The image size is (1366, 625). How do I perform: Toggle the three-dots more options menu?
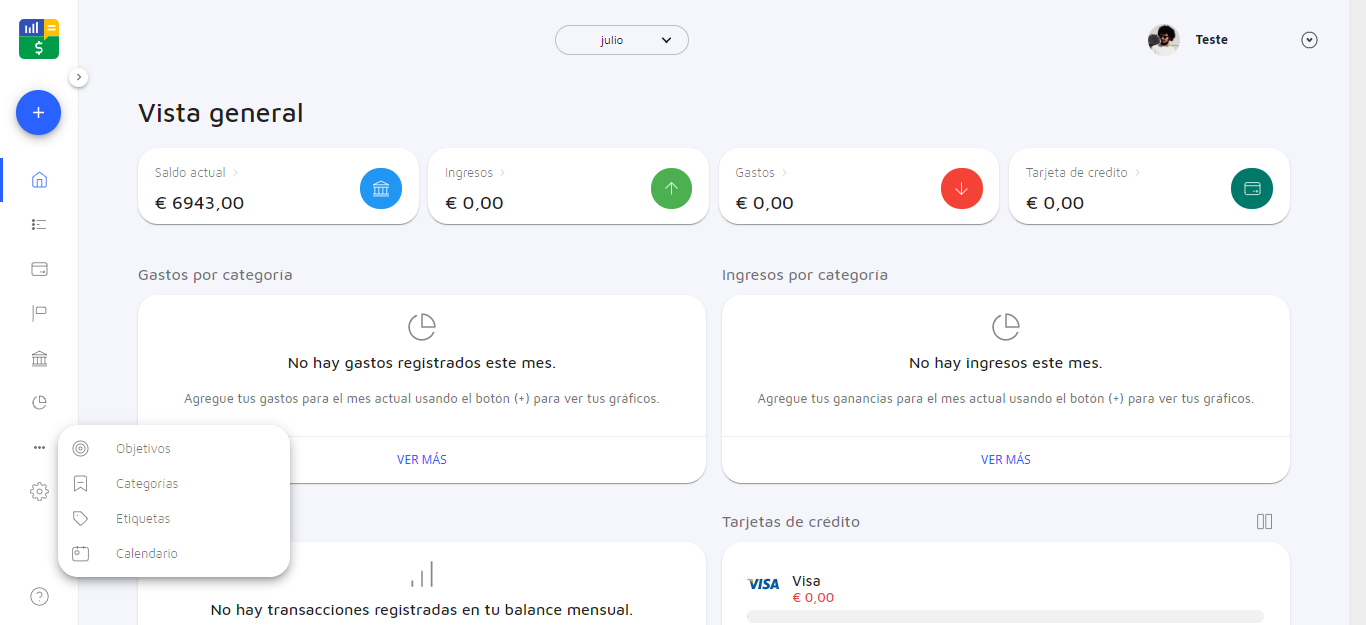39,447
